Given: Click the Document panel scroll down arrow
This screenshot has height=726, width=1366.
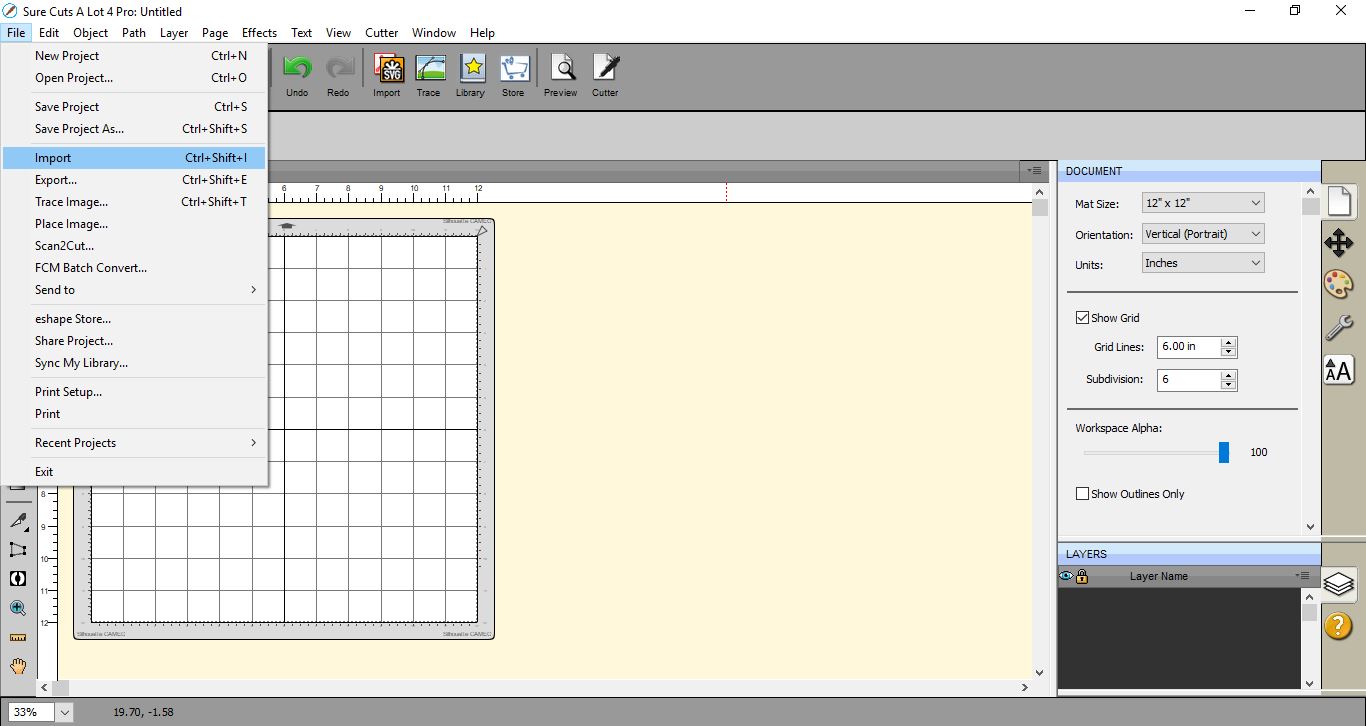Looking at the screenshot, I should 1311,527.
